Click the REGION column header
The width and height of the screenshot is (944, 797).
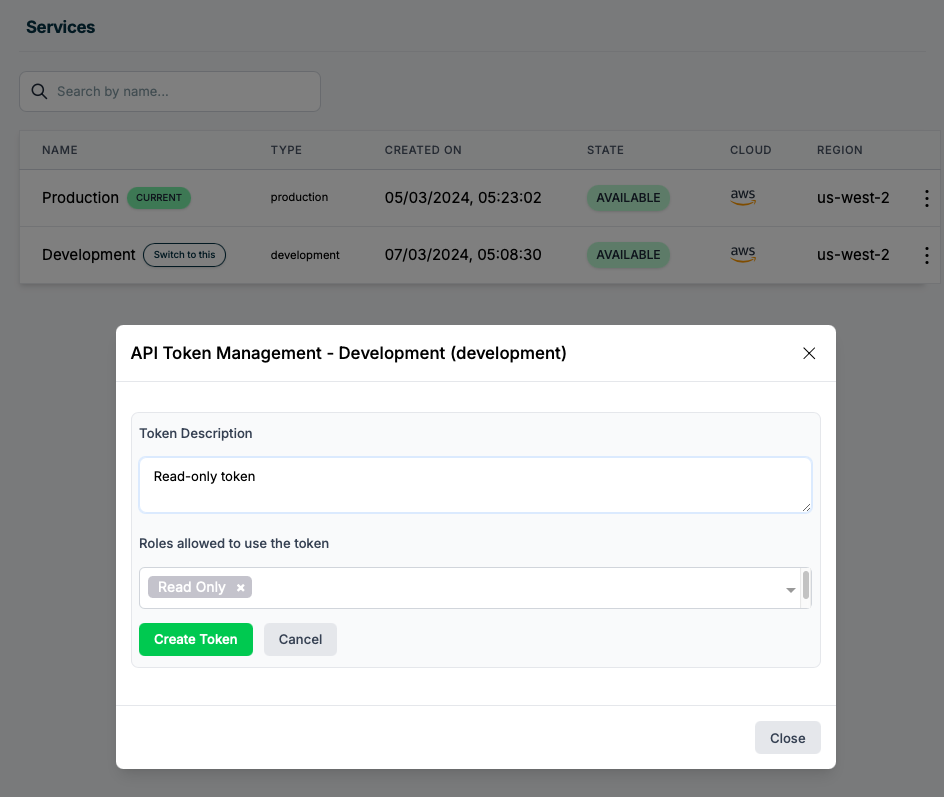839,150
